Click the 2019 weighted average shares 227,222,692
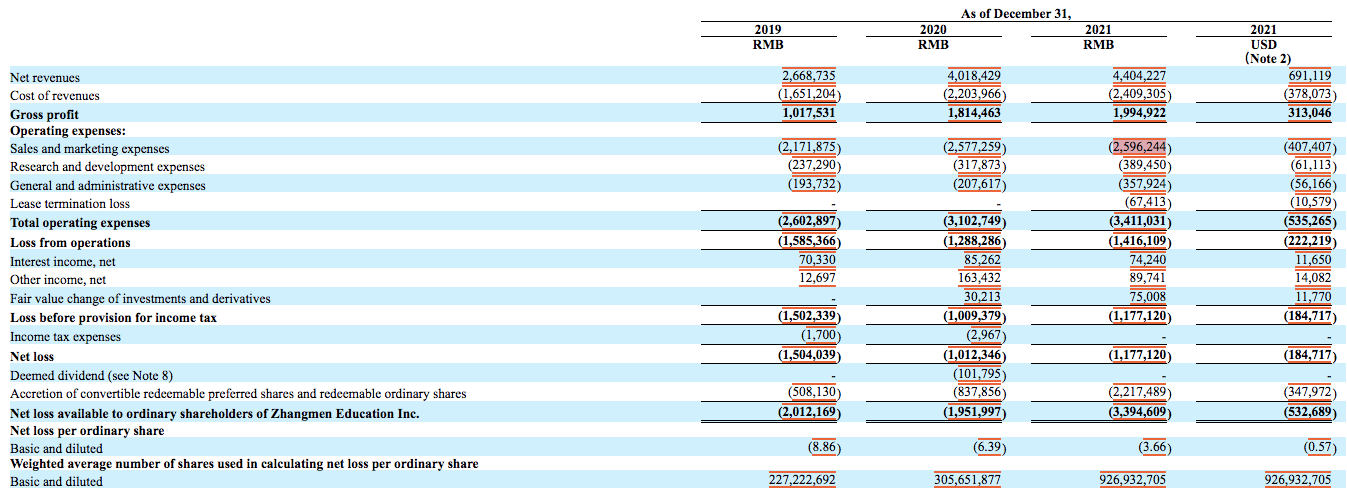Viewport: 1347px width, 495px height. [801, 482]
